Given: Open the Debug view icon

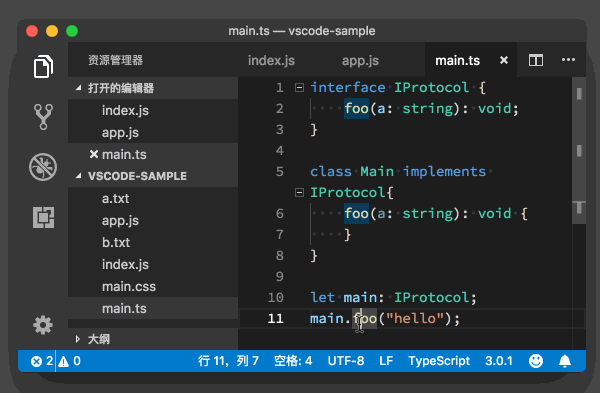Looking at the screenshot, I should click(x=43, y=167).
